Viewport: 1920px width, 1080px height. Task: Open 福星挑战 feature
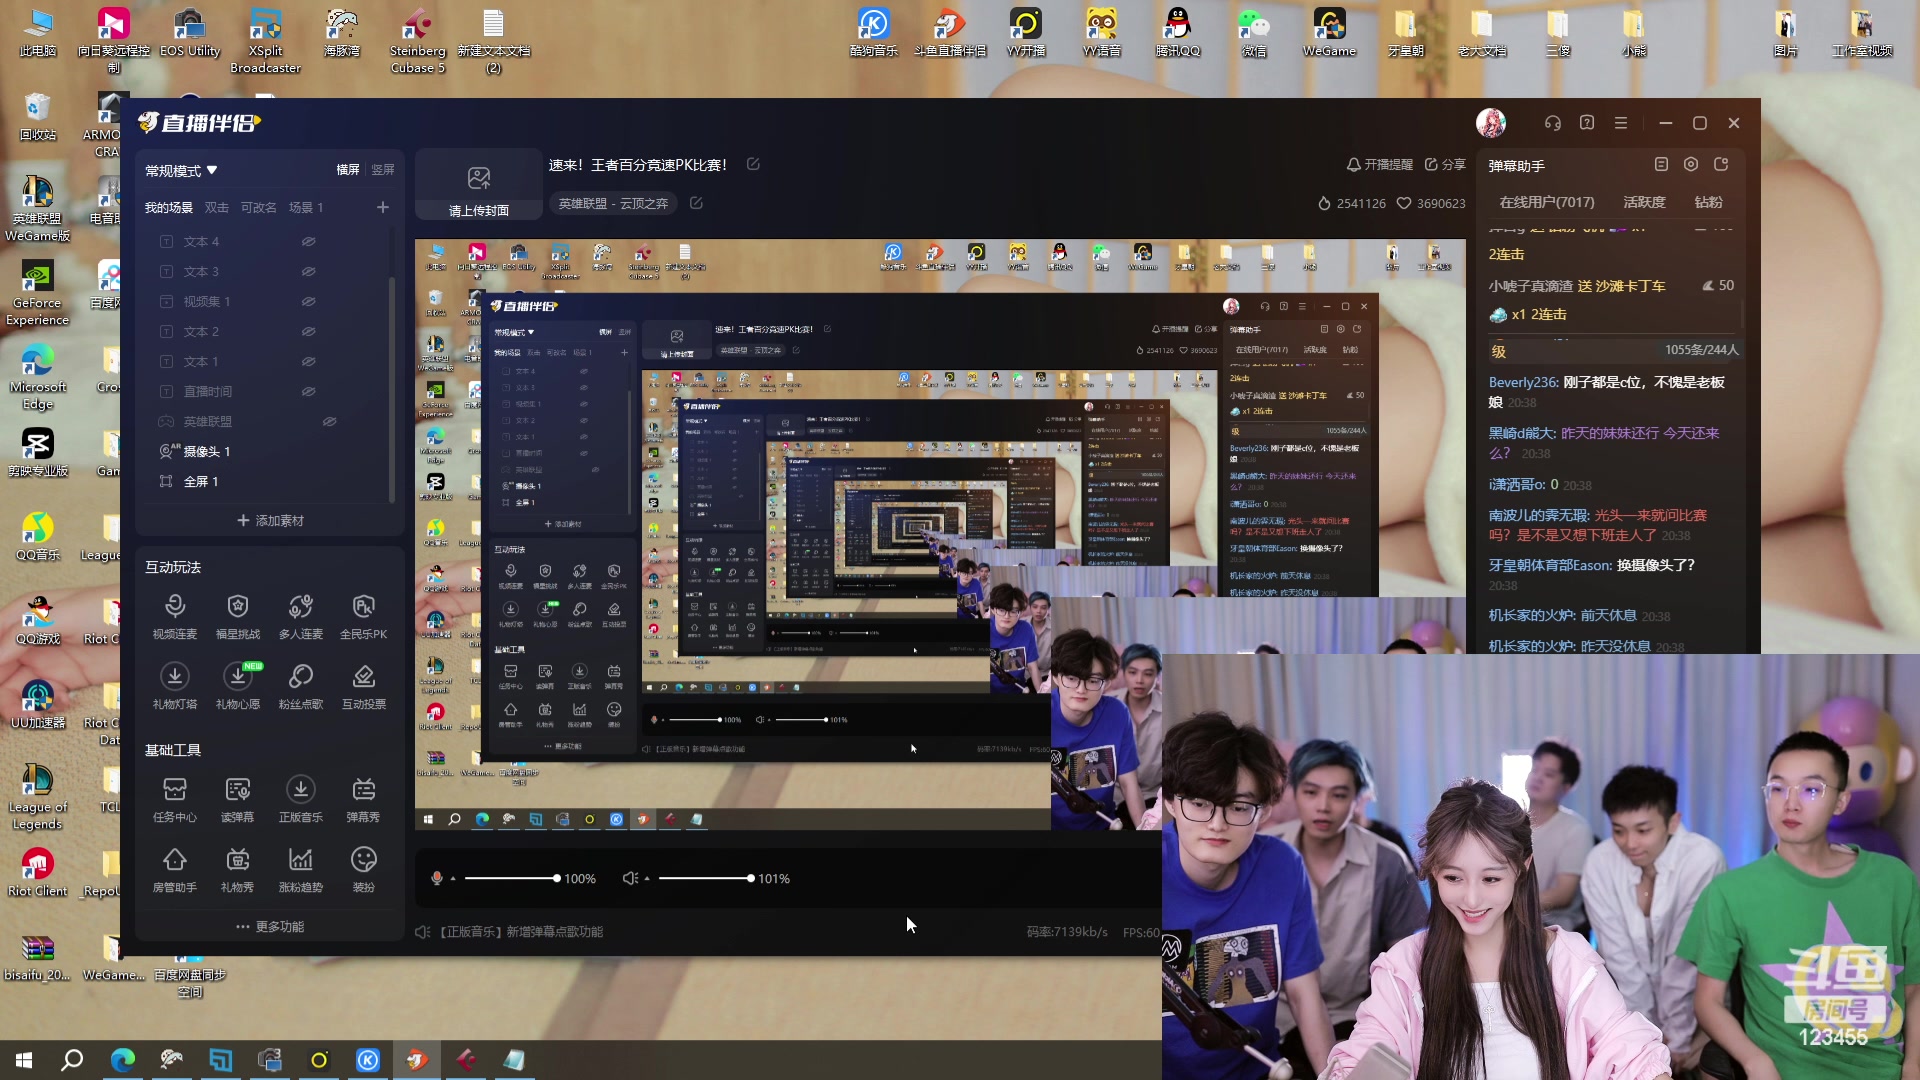point(238,616)
